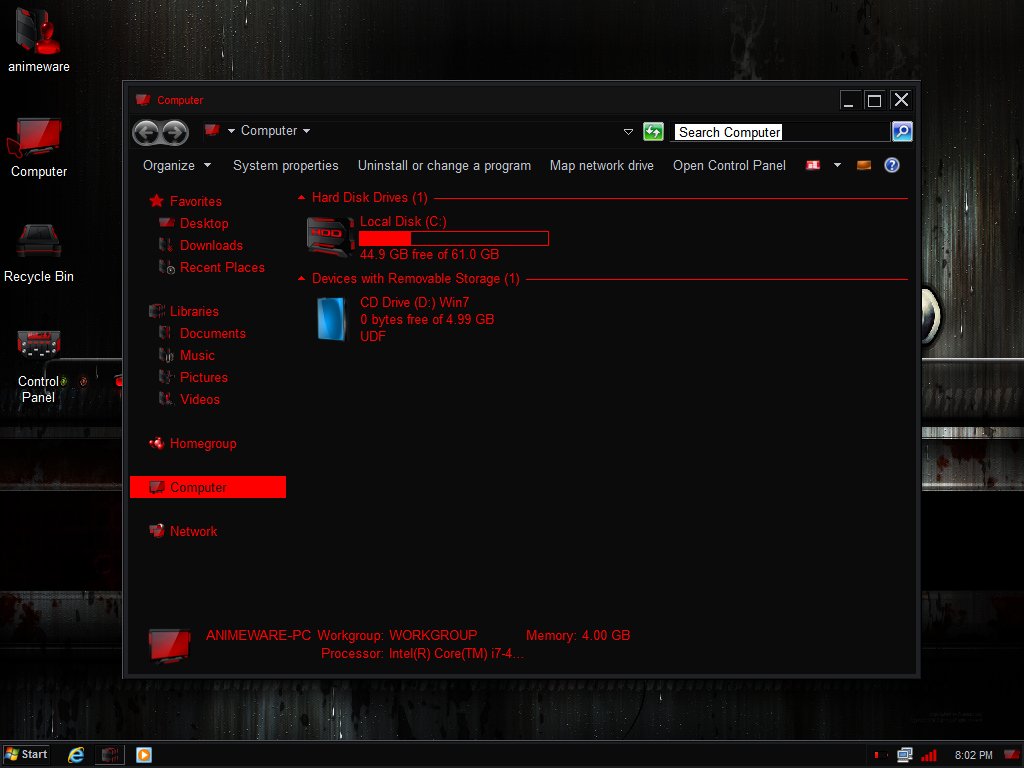The width and height of the screenshot is (1024, 768).
Task: Click the arrow before Computer in breadcrumb
Action: 231,131
